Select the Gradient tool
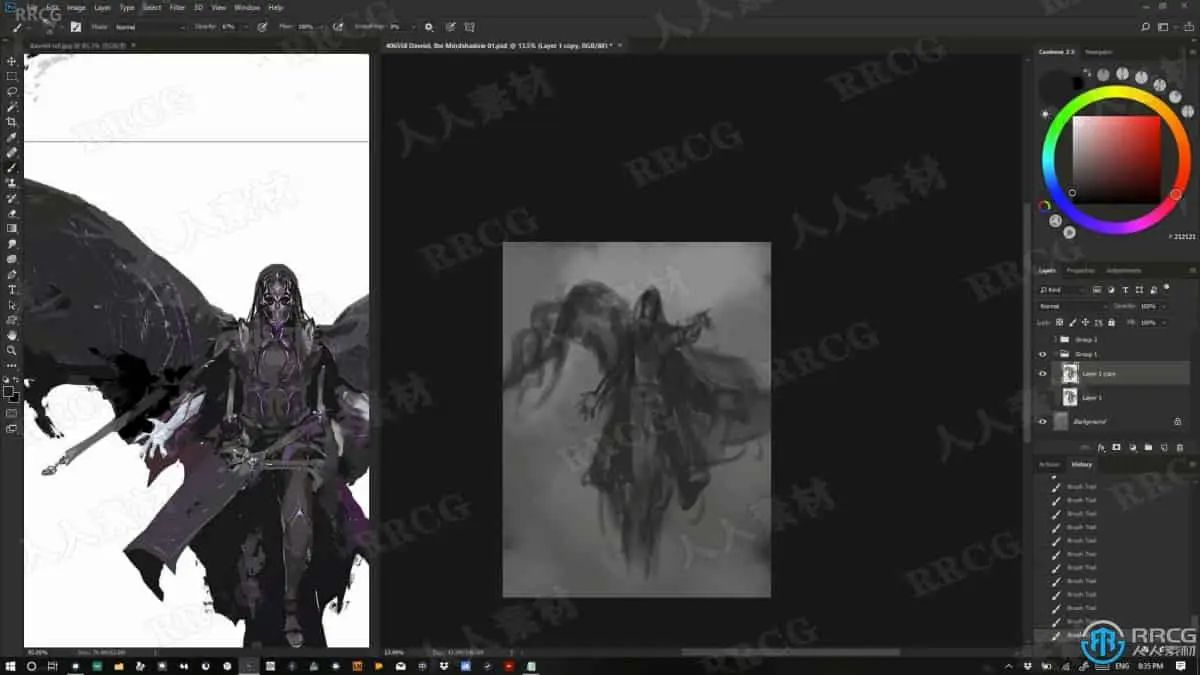Viewport: 1200px width, 675px height. pyautogui.click(x=12, y=228)
